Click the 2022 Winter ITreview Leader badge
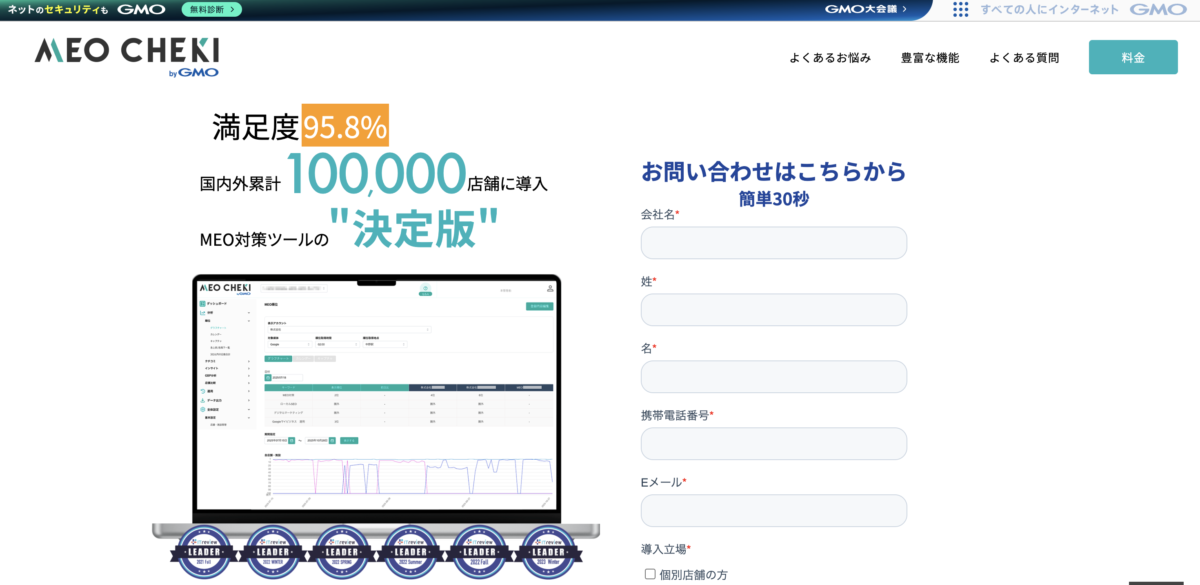 [x=273, y=551]
